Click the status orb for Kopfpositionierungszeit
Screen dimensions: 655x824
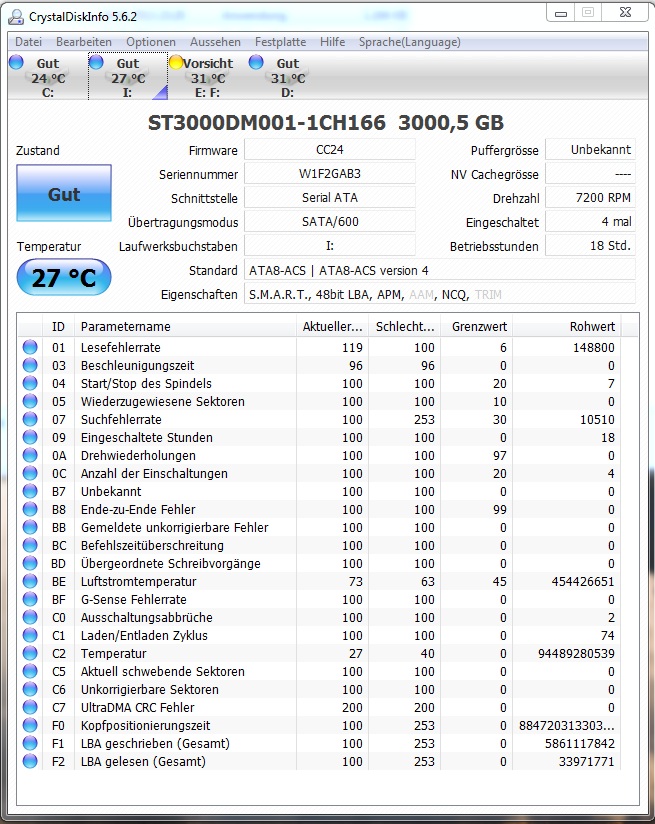[30, 725]
